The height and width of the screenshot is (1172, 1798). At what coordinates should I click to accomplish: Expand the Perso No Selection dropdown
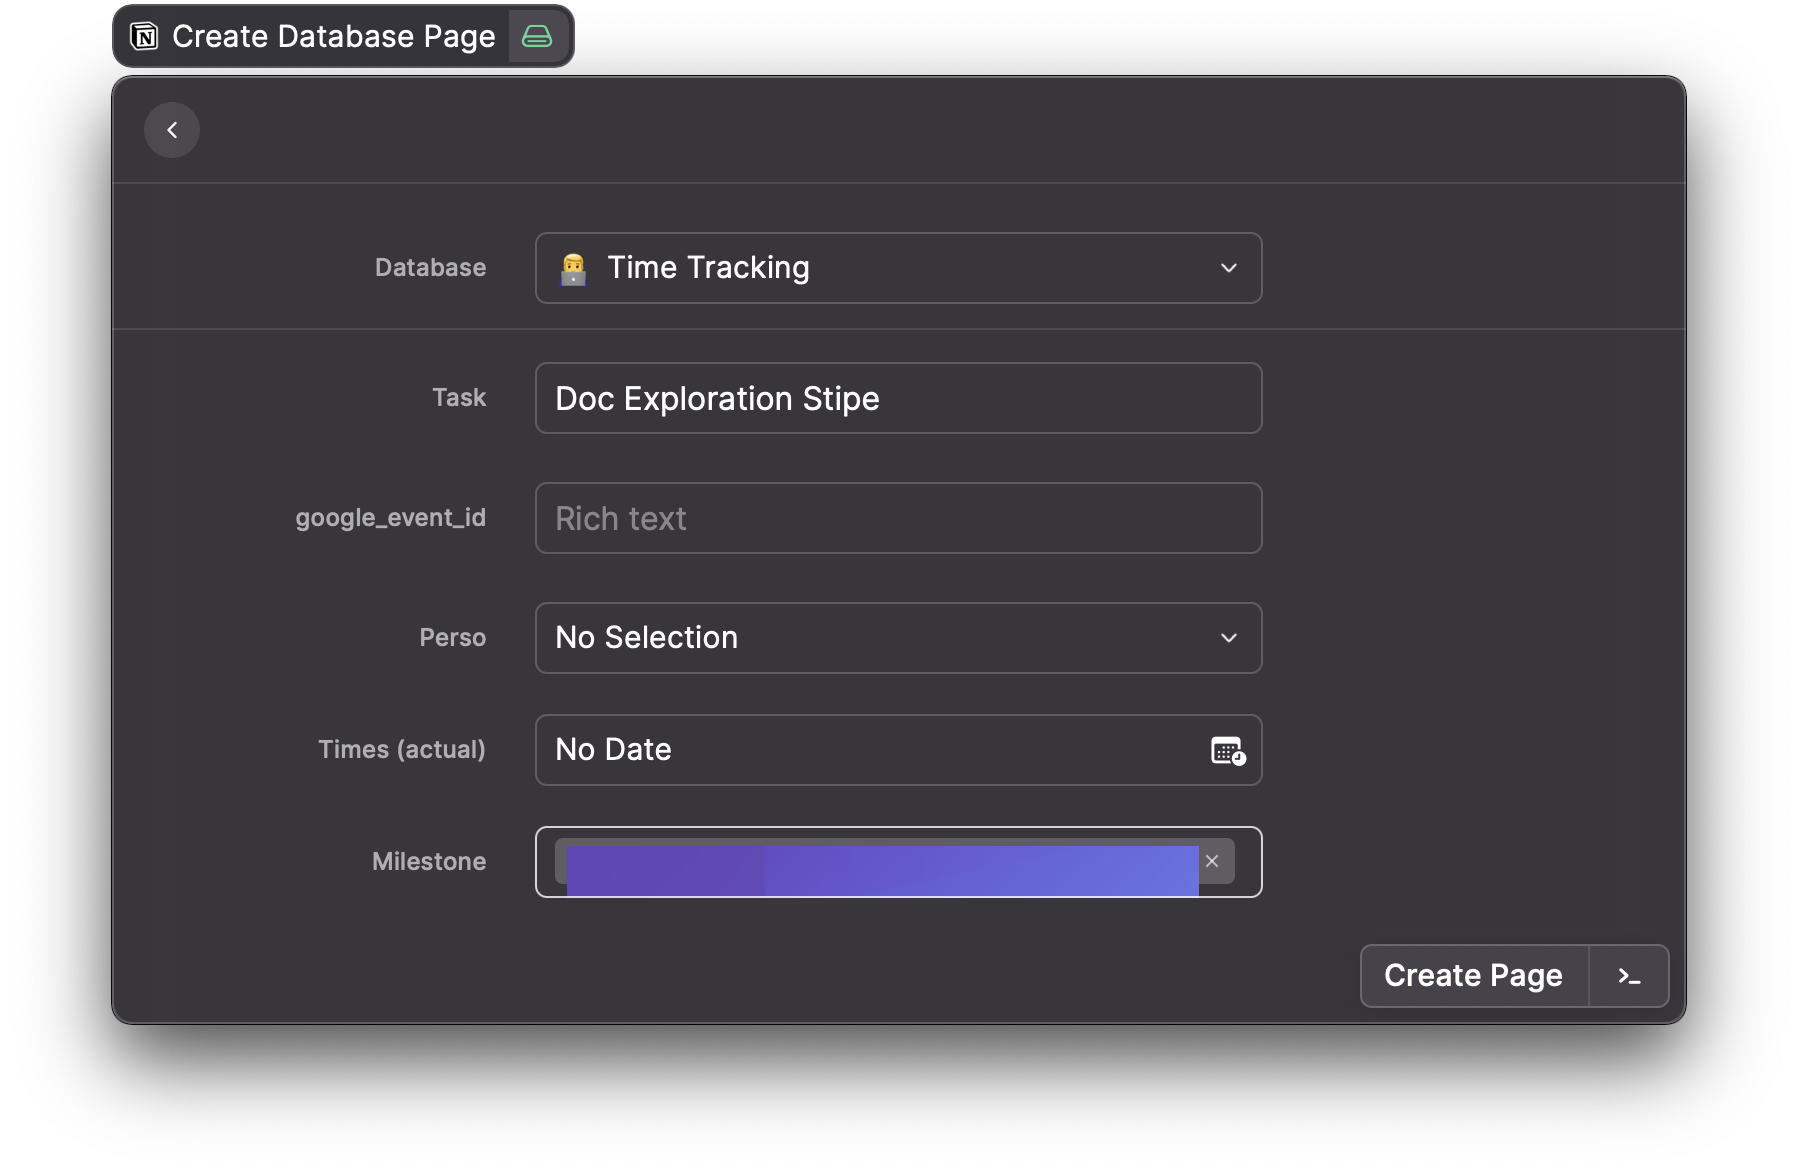point(898,638)
